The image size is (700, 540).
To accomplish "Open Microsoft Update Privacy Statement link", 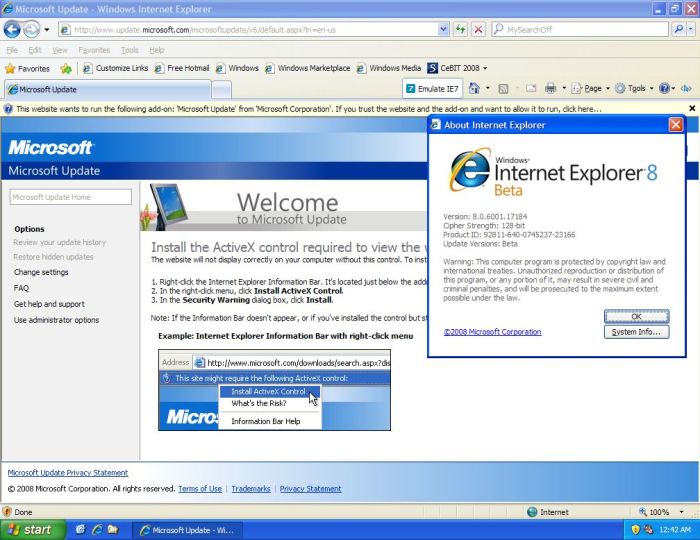I will click(x=68, y=473).
